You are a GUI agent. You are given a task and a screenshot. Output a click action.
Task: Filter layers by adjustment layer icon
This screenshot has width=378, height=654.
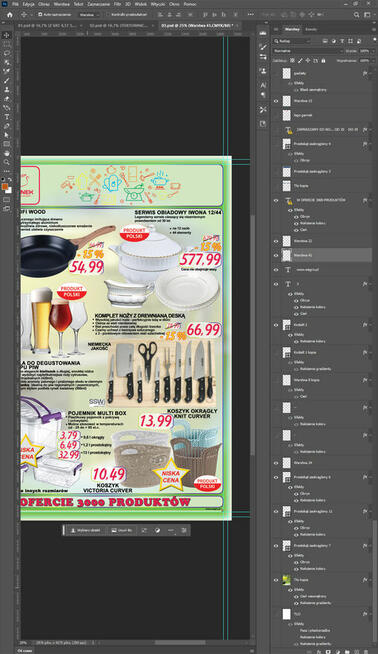pyautogui.click(x=333, y=41)
